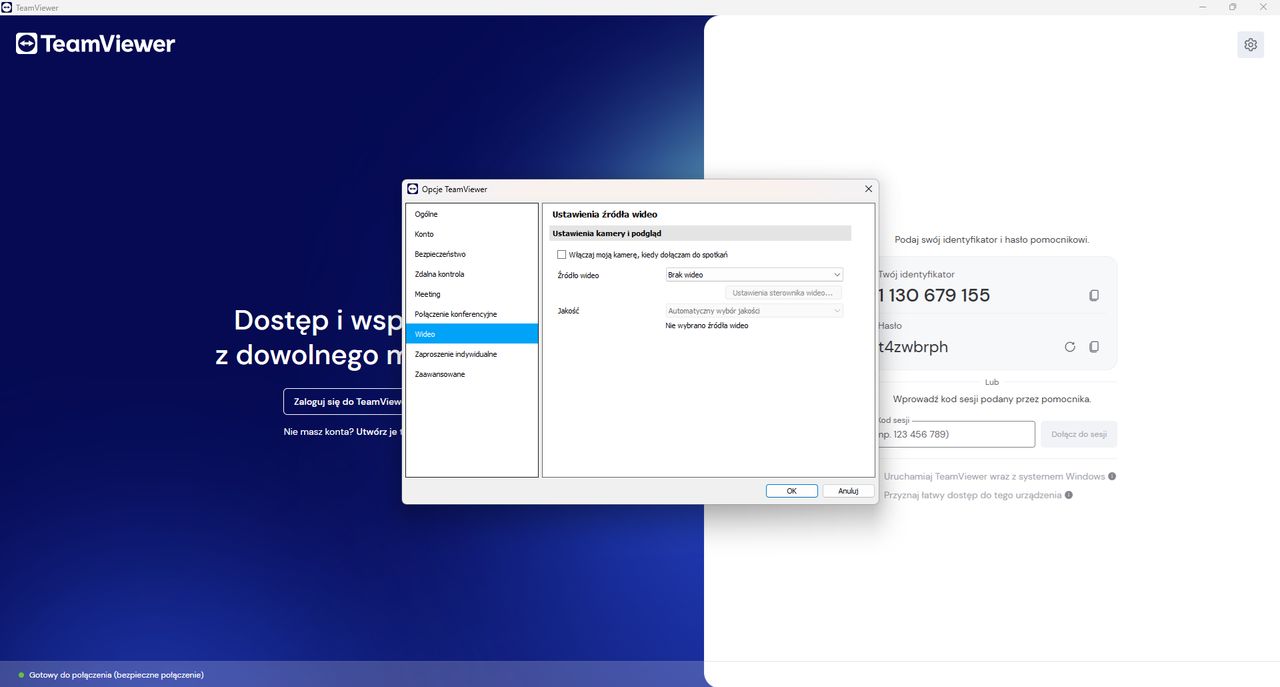Copy the password t4zwbrph

[x=1094, y=347]
